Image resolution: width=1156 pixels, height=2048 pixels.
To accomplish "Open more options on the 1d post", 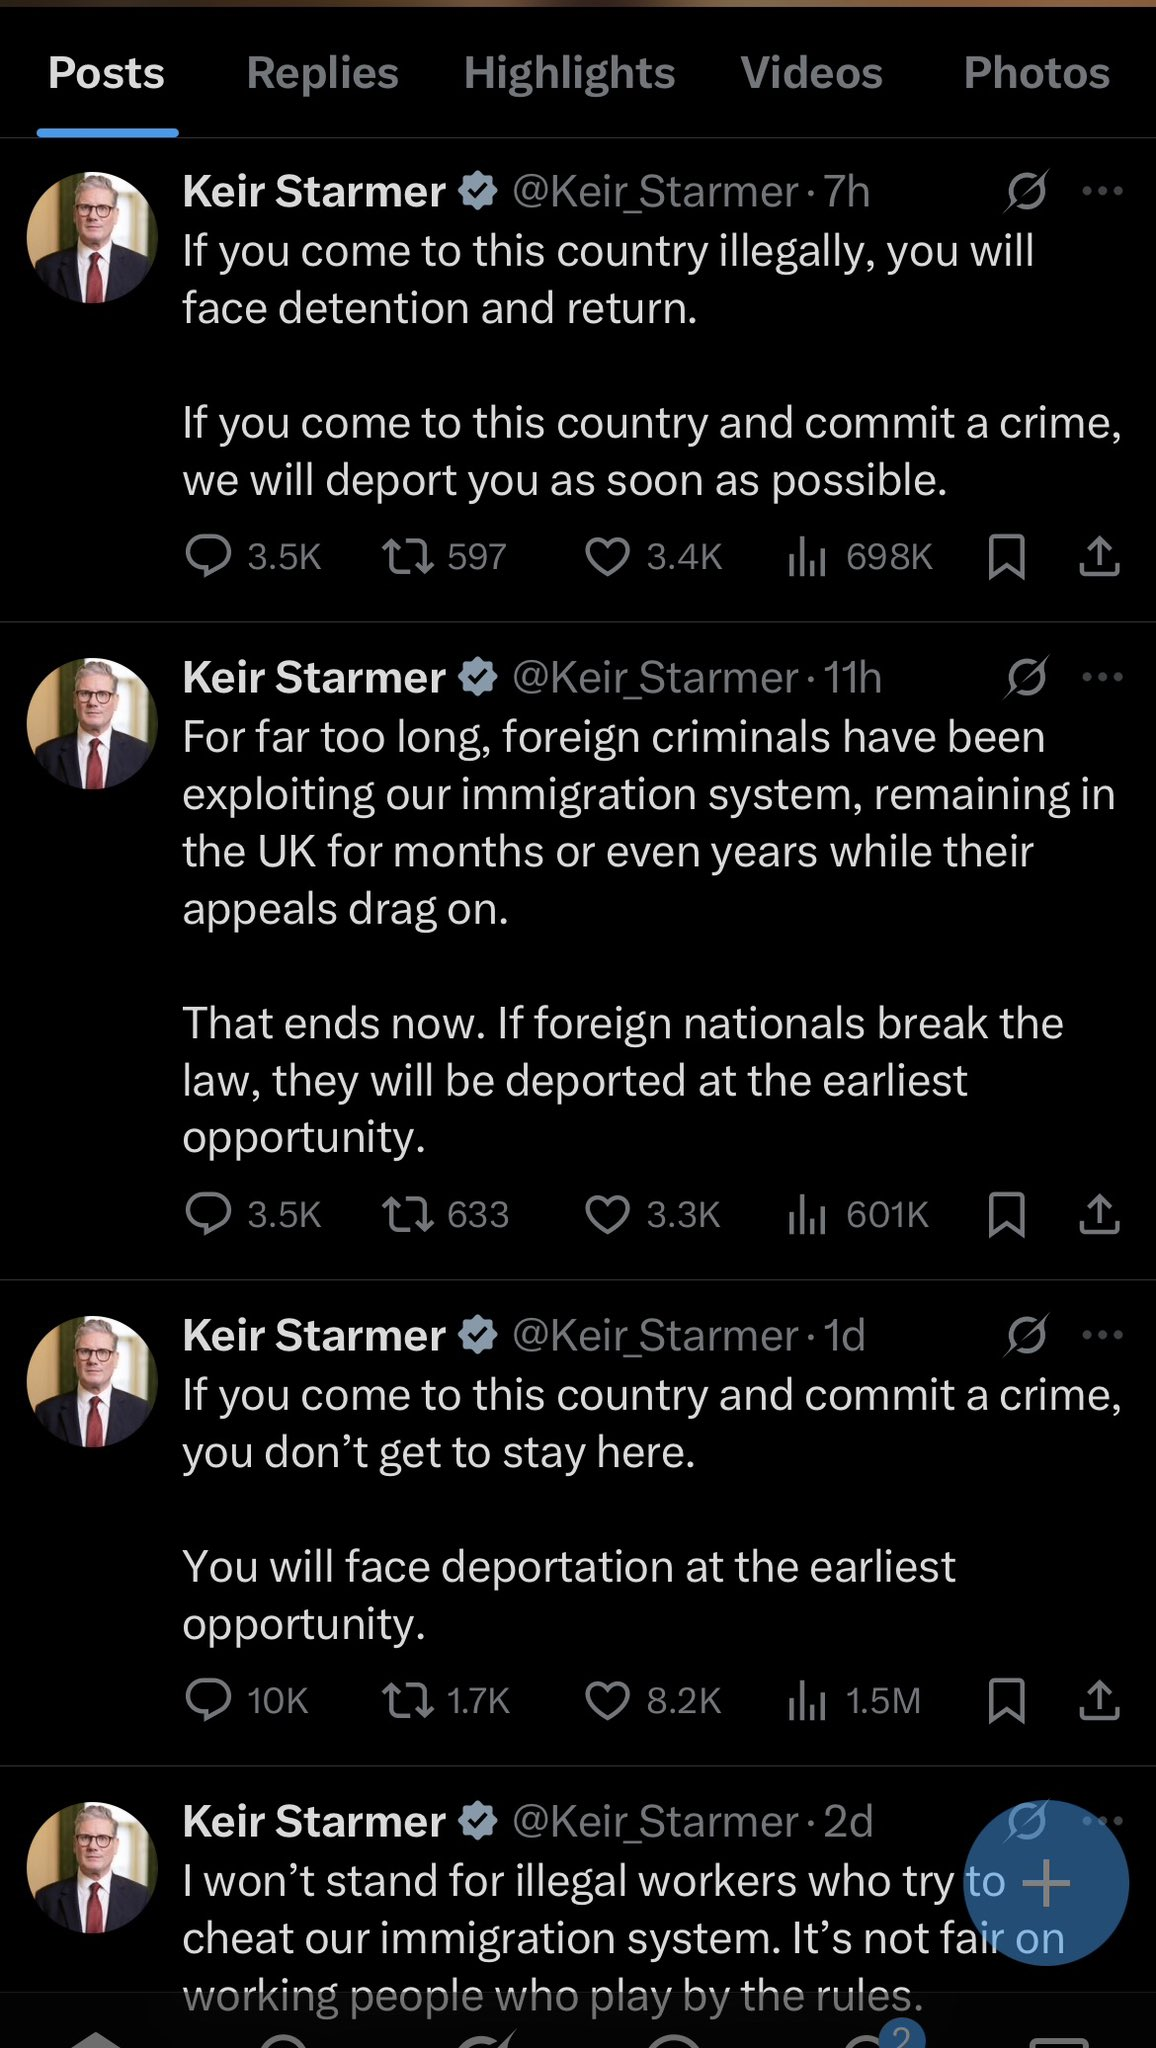I will pyautogui.click(x=1102, y=1335).
